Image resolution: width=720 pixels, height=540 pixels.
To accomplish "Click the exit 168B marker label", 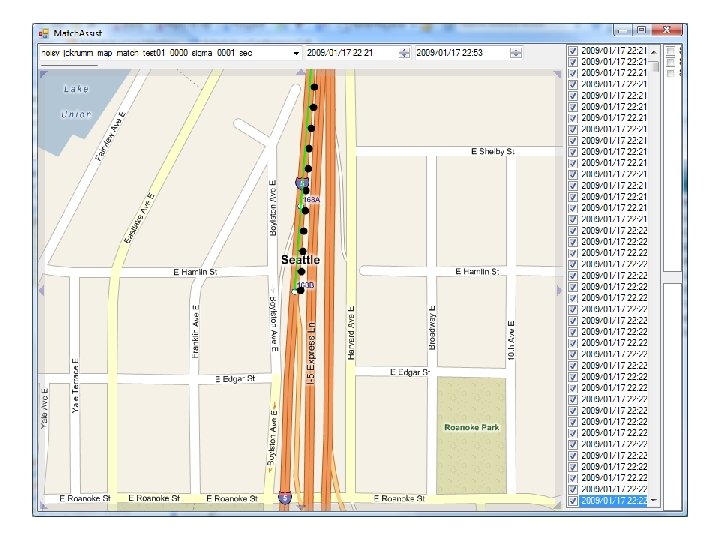I will pos(306,285).
